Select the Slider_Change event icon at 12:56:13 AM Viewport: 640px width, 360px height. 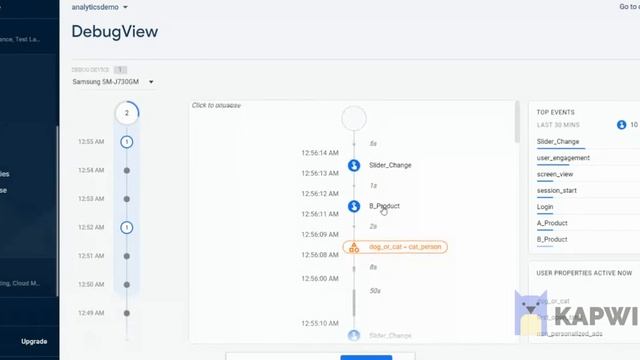pyautogui.click(x=354, y=165)
